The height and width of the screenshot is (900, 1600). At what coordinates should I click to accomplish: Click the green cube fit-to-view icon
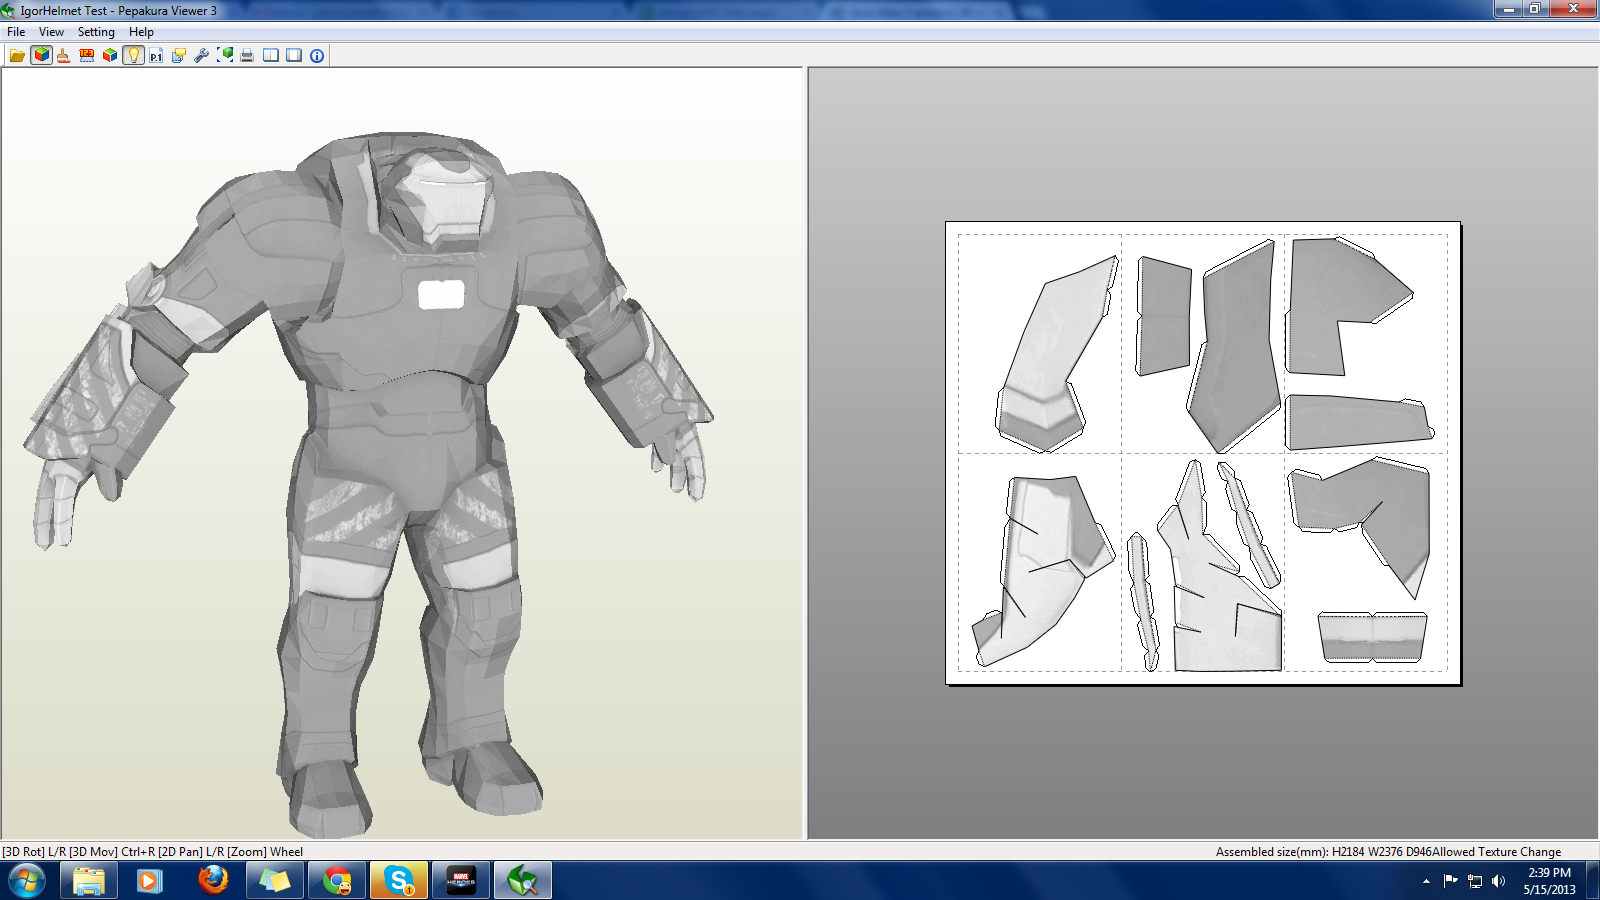225,55
